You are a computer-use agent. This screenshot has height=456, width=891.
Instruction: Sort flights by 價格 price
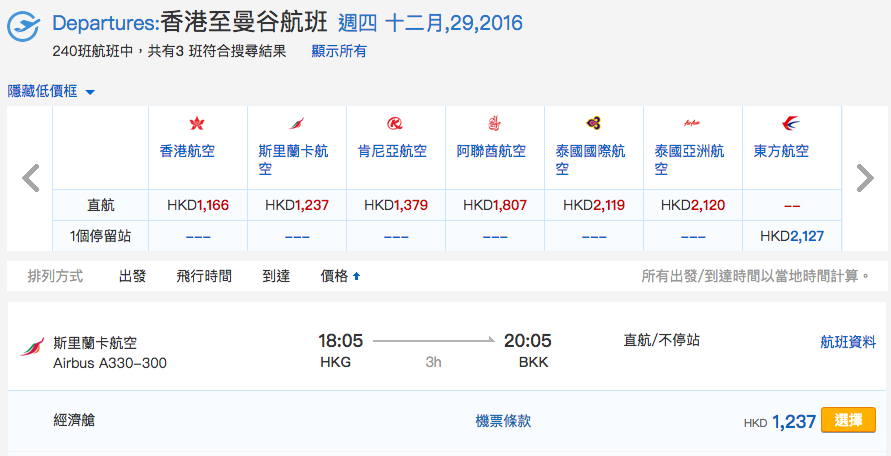pos(334,276)
